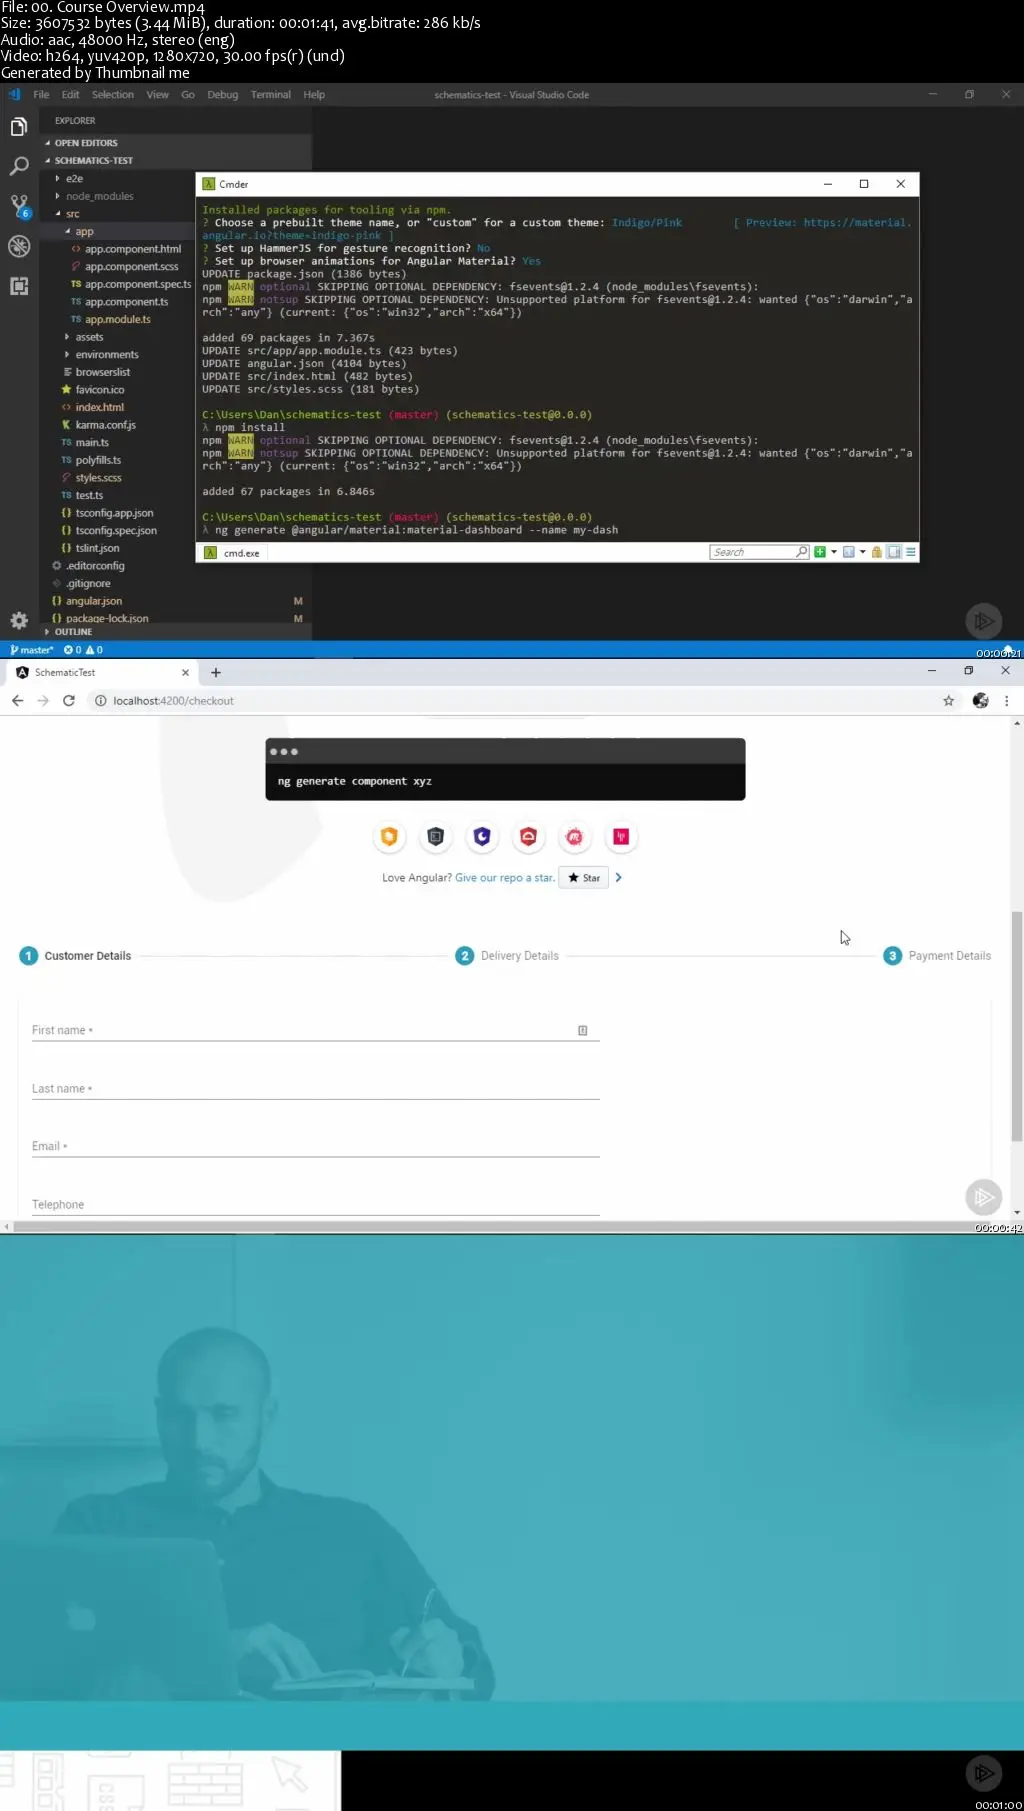The height and width of the screenshot is (1811, 1024).
Task: Open the Cmder hamburger settings menu icon
Action: pyautogui.click(x=910, y=552)
